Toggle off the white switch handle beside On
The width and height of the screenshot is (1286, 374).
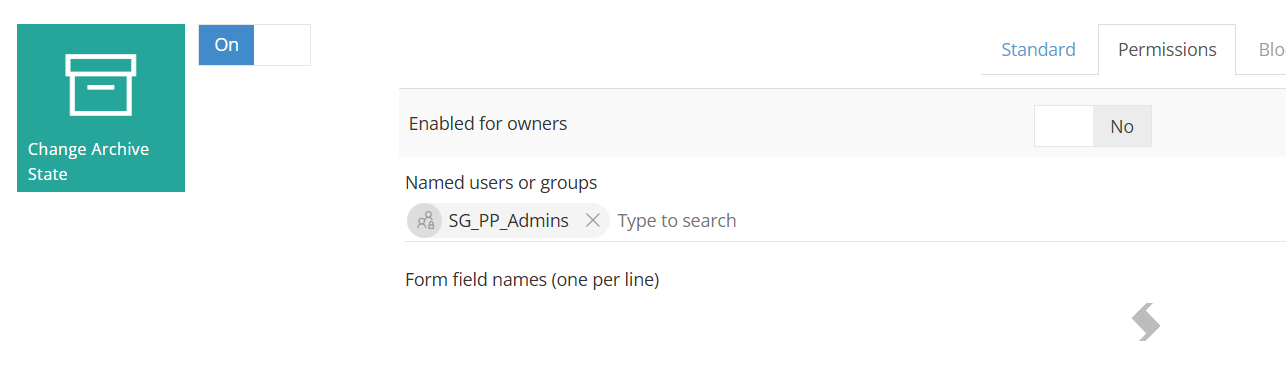[x=282, y=45]
